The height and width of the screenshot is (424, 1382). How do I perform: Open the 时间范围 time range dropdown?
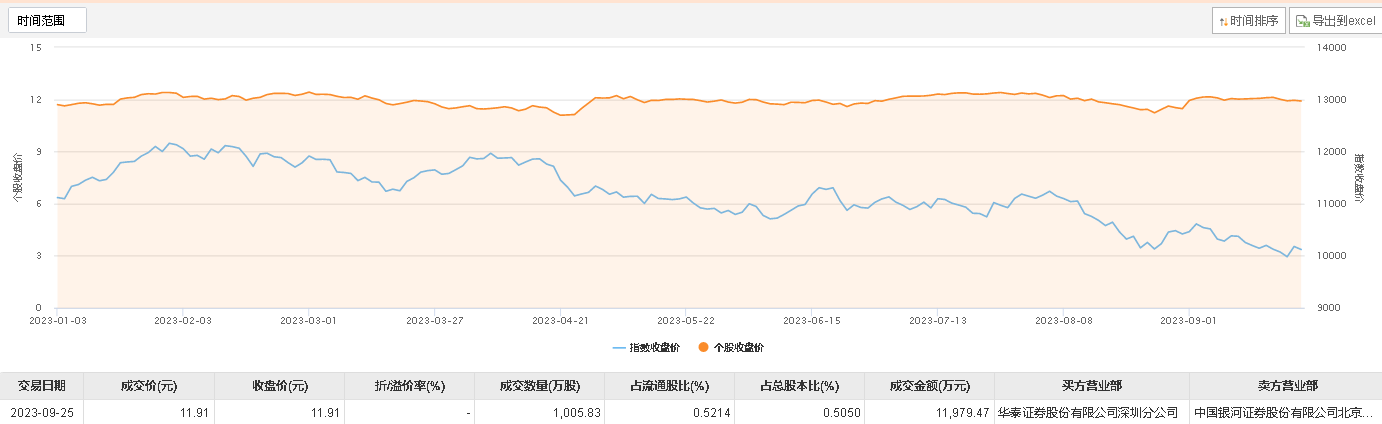click(x=48, y=20)
